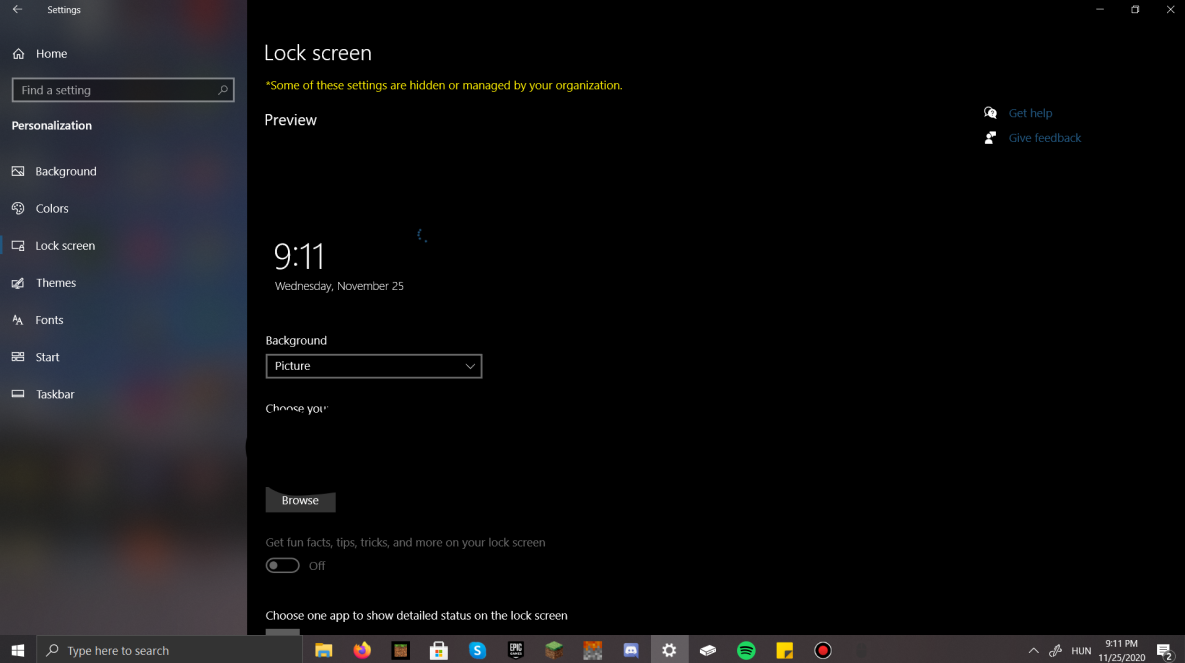Click the Find a setting search field

123,90
